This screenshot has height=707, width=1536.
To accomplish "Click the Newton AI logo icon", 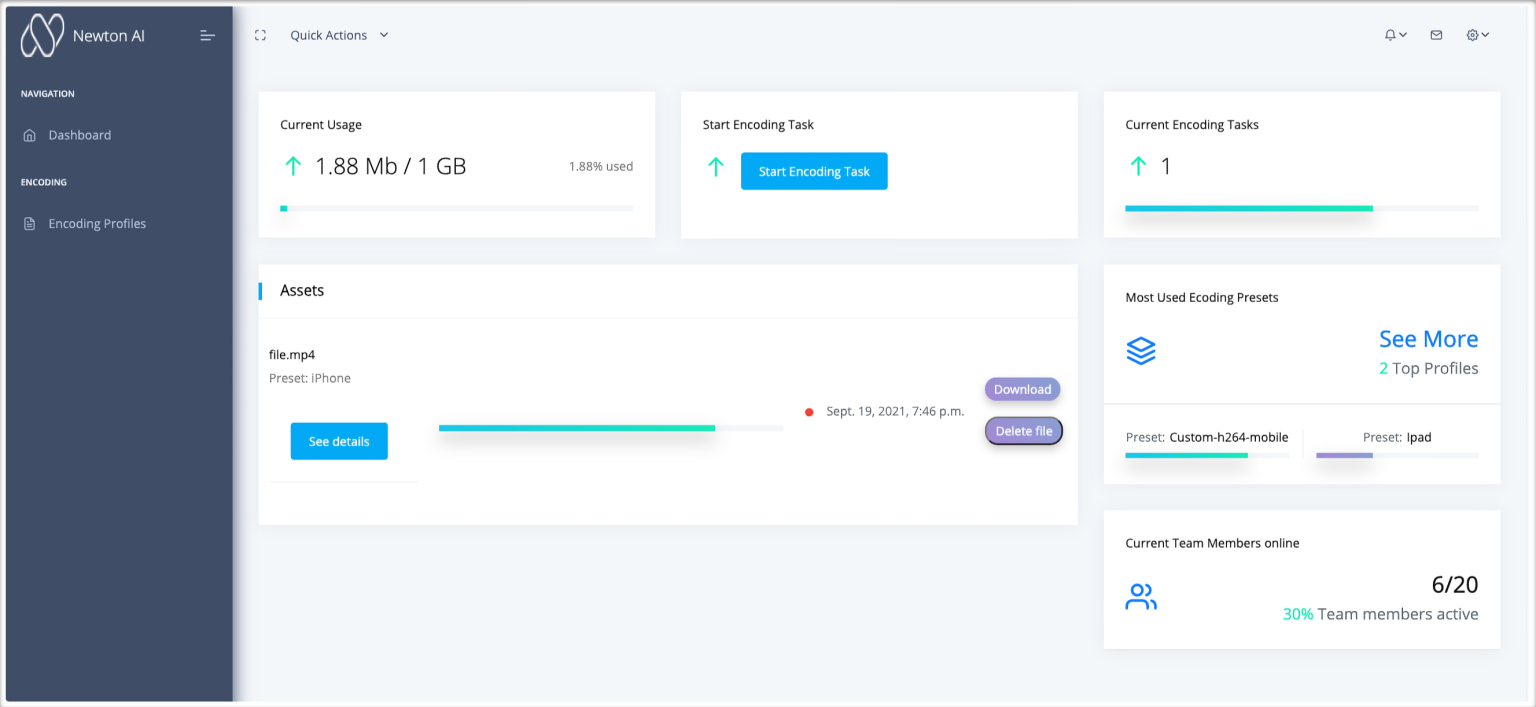I will 42,36.
